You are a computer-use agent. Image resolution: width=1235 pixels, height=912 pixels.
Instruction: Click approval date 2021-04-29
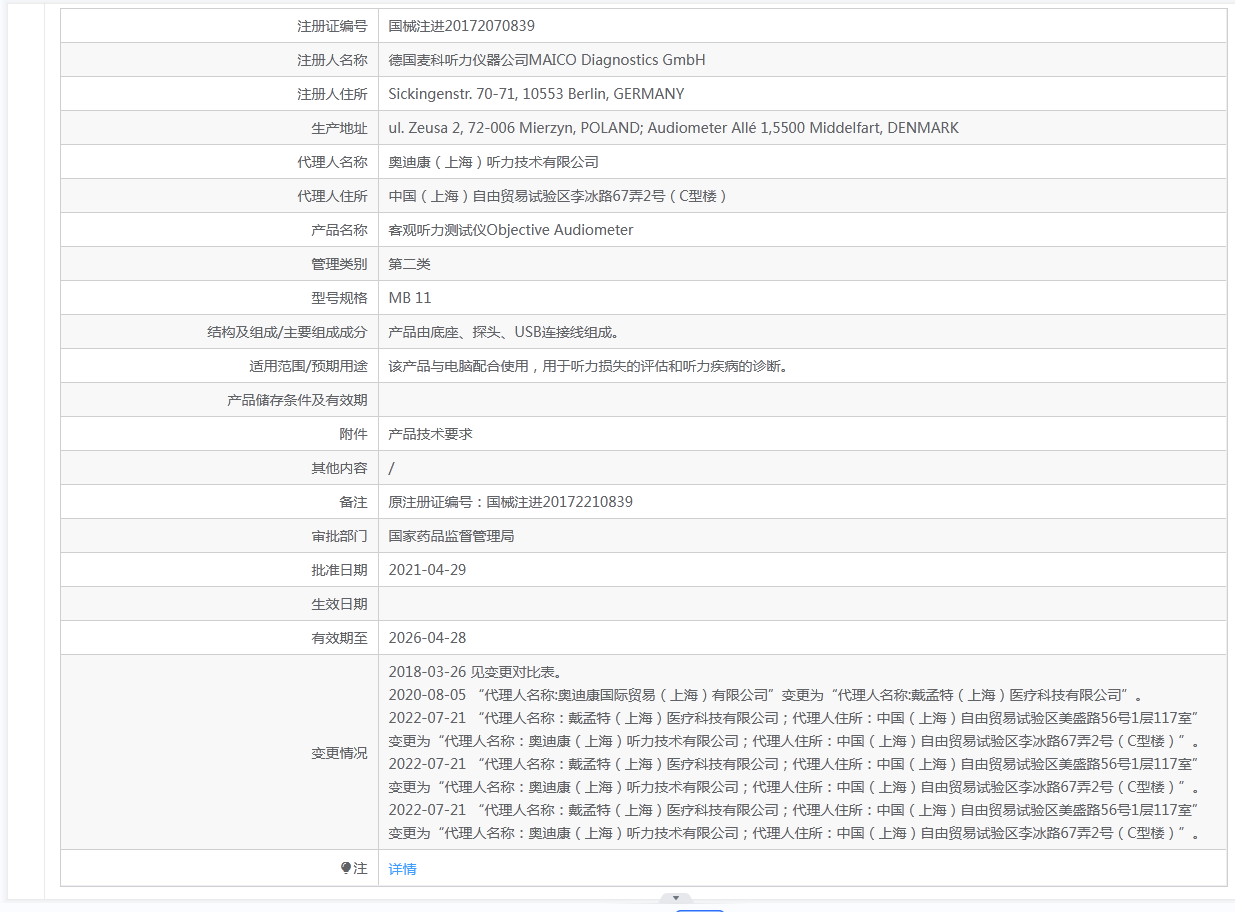click(427, 570)
